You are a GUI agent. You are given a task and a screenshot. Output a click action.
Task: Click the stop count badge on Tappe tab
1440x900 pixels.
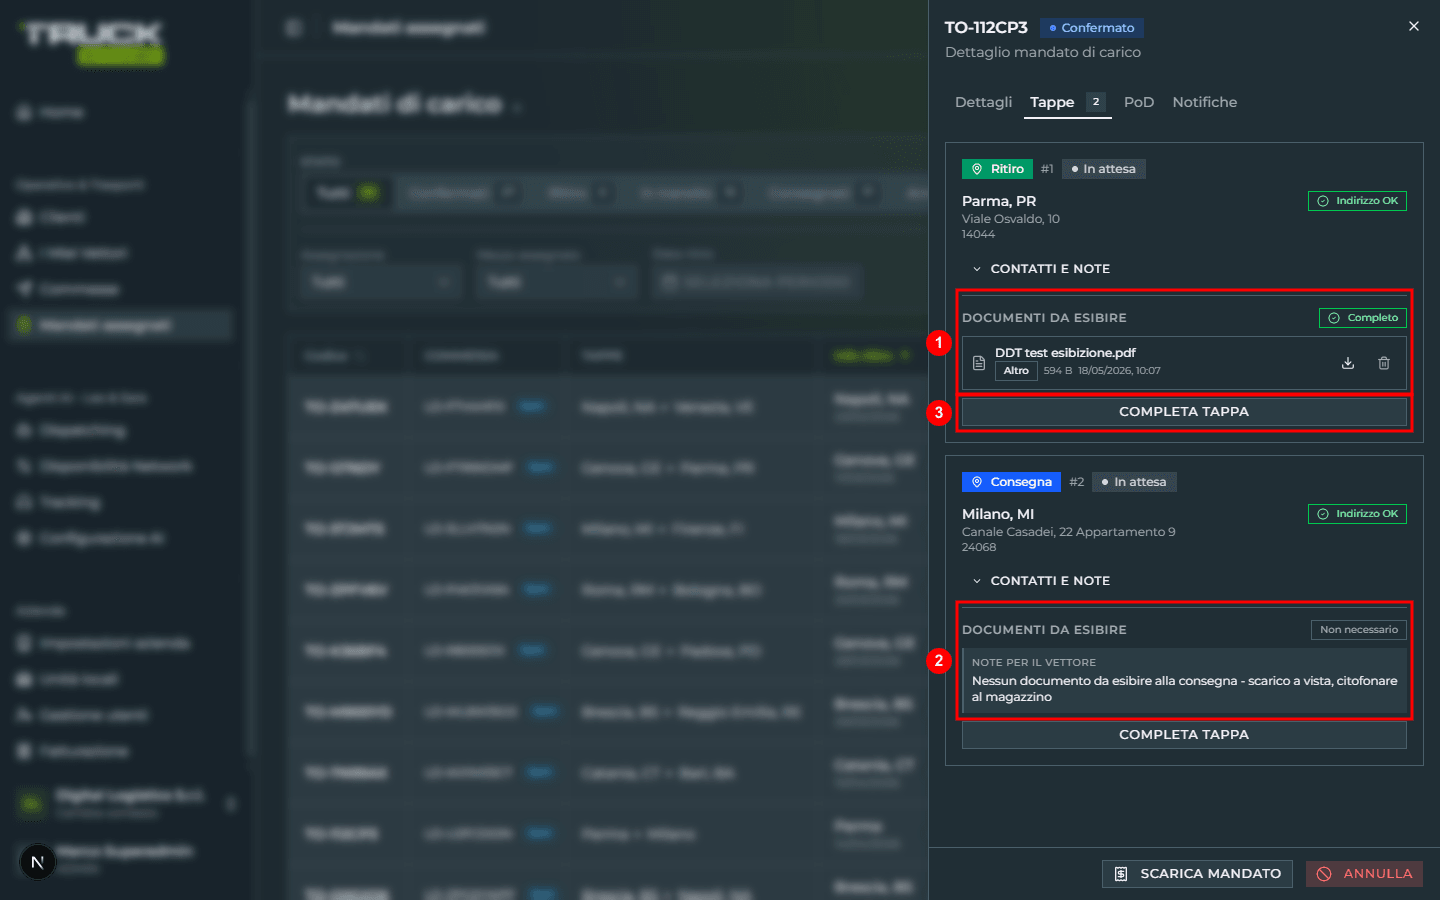pyautogui.click(x=1096, y=102)
